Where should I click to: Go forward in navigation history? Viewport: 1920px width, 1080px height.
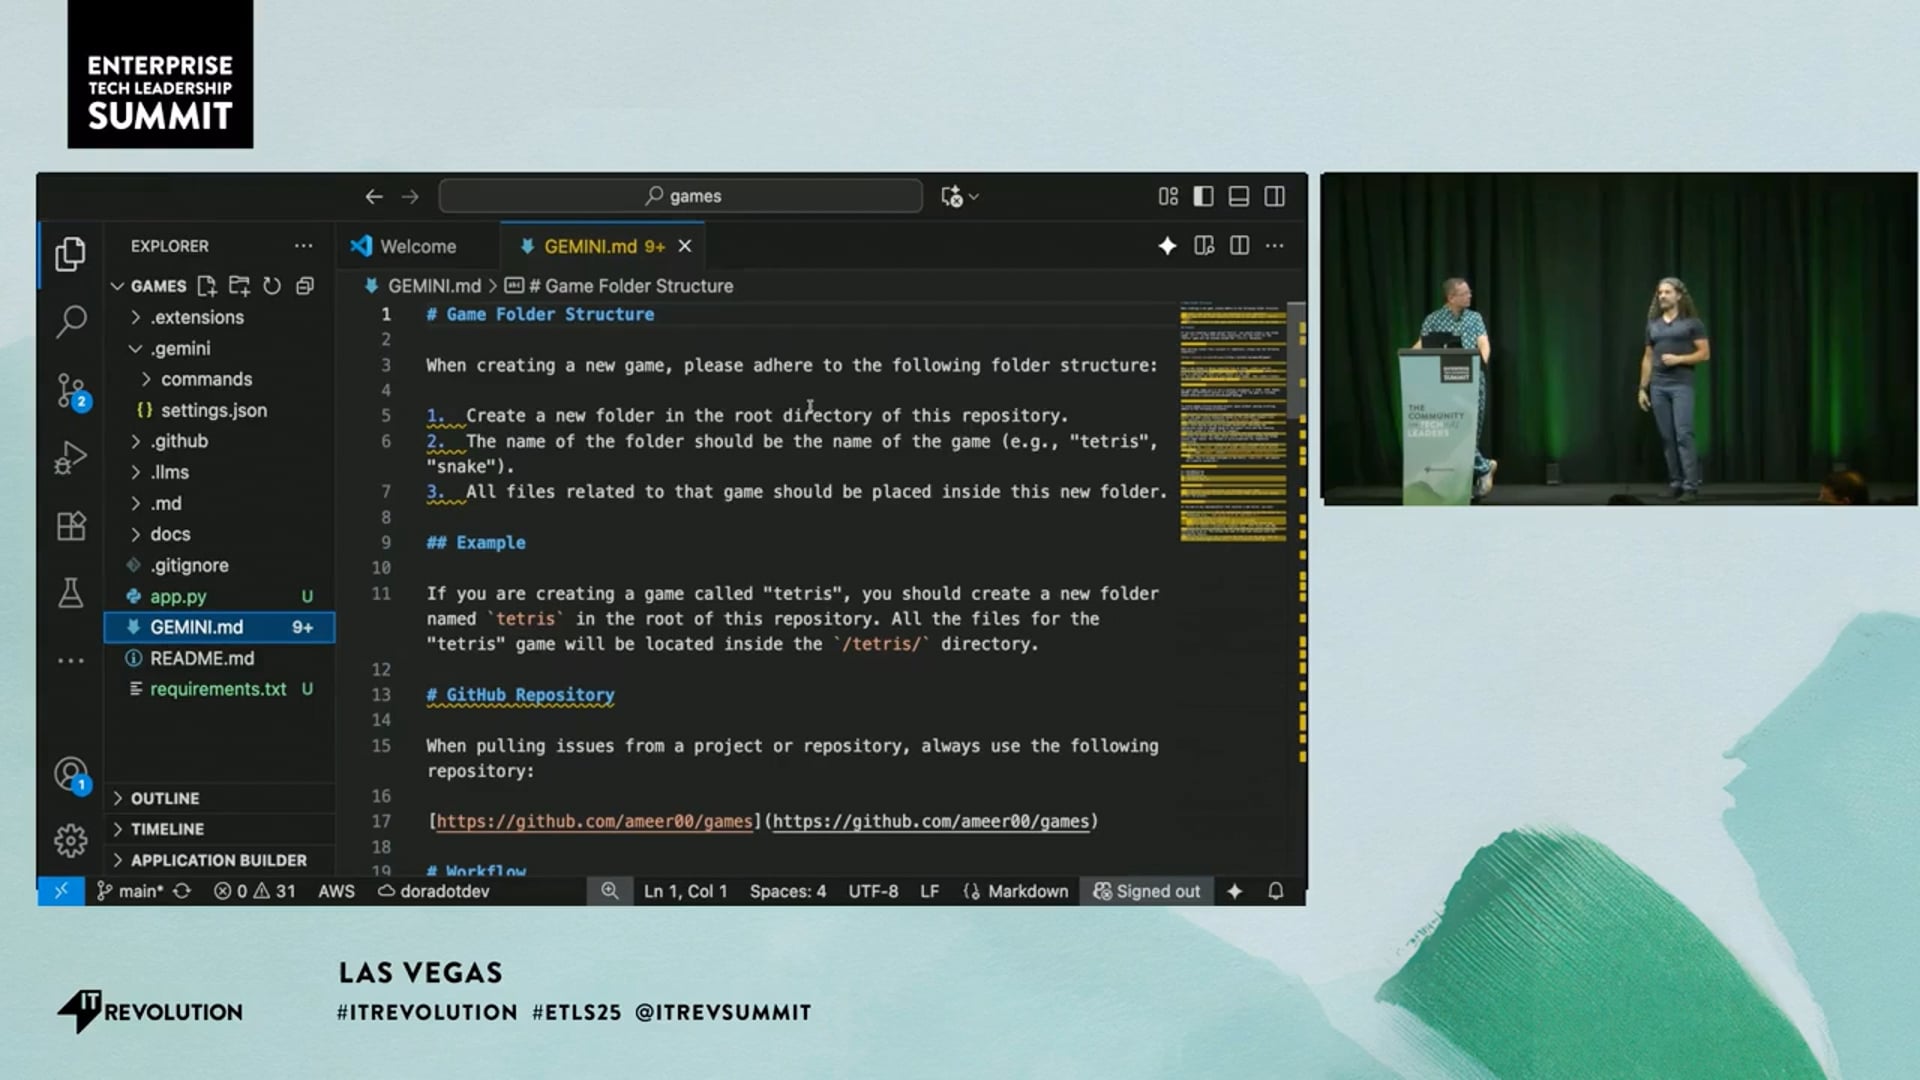(x=410, y=197)
